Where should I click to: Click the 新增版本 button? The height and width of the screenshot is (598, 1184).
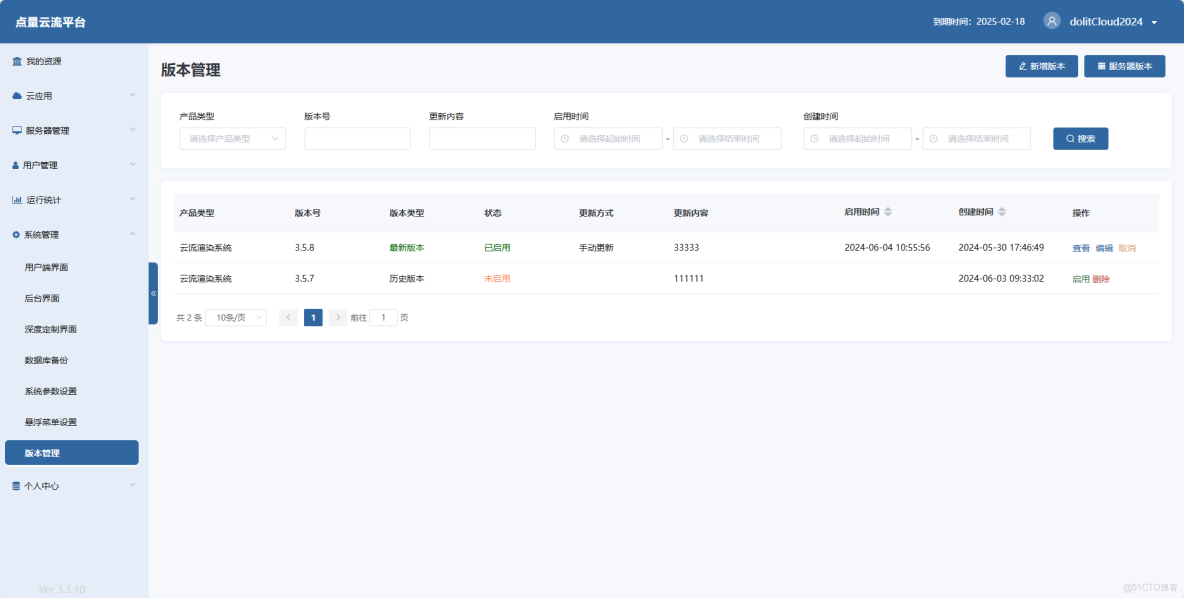coord(1041,65)
